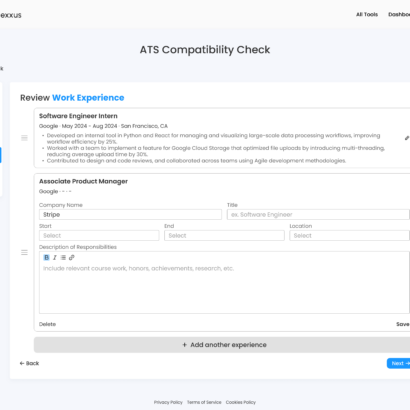
Task: Focus the Title input field
Action: click(318, 215)
